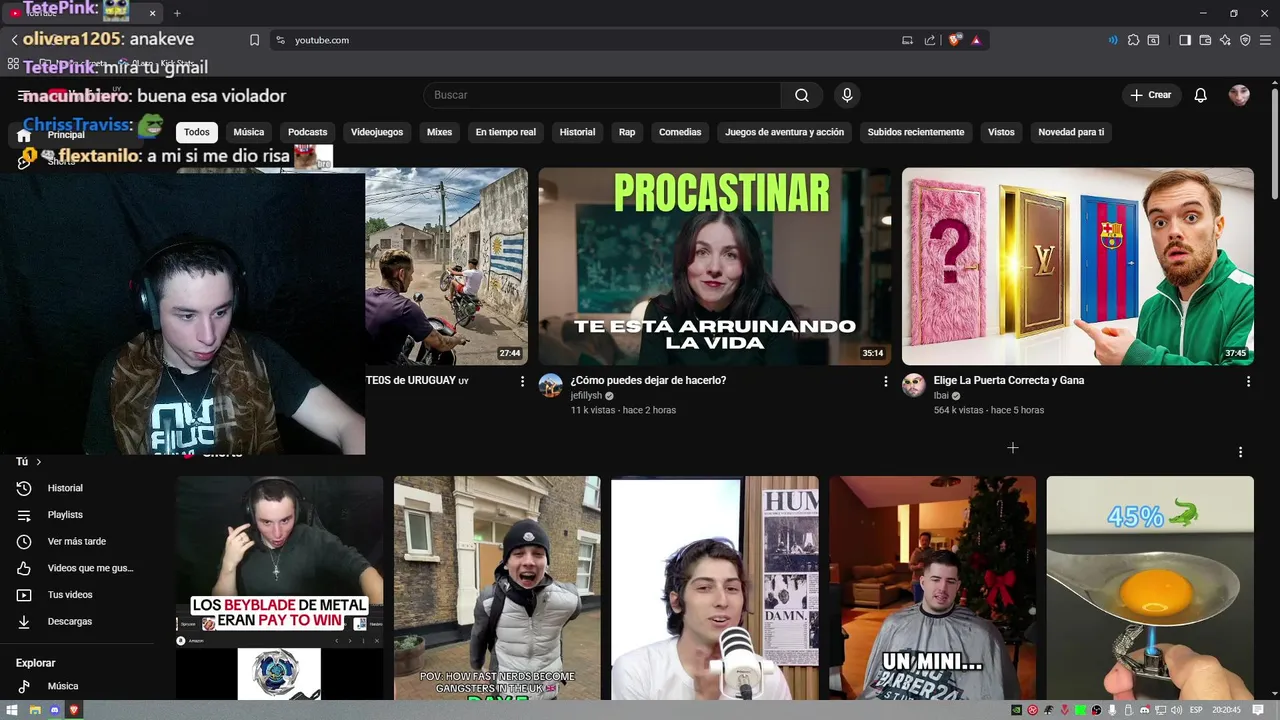Go to the Ibai channel name
Screen dimensions: 1280x720
pyautogui.click(x=941, y=396)
